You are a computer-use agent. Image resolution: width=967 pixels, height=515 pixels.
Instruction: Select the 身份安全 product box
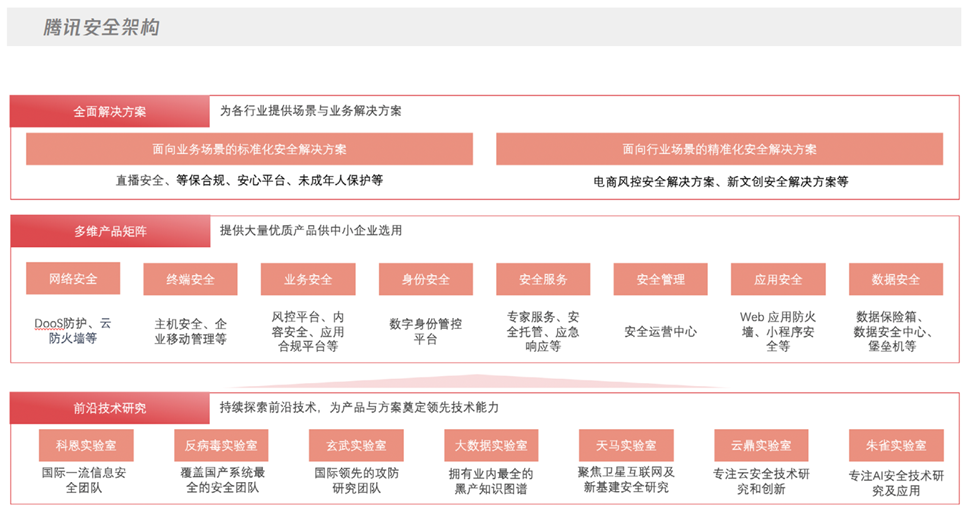(426, 279)
